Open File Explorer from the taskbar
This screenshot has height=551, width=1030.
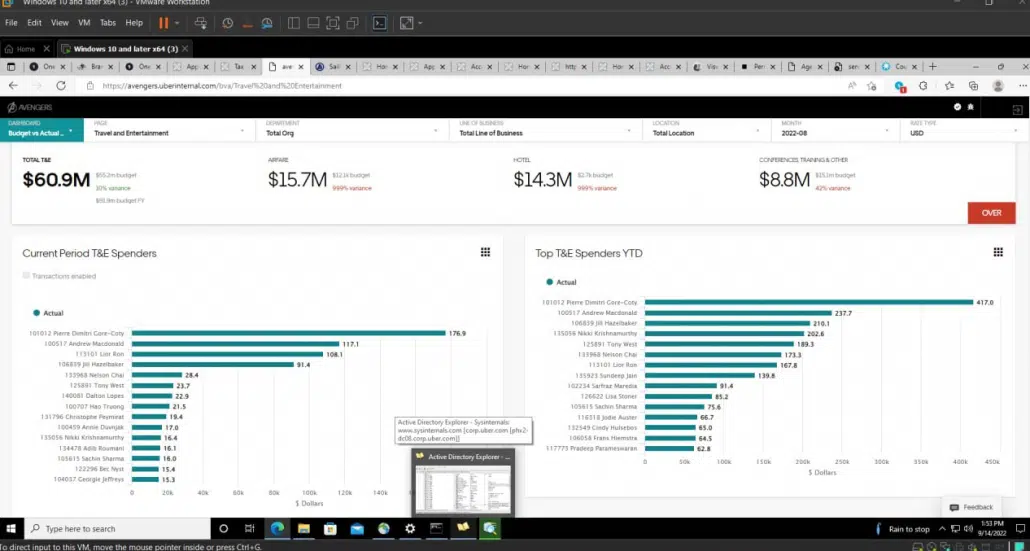(303, 528)
